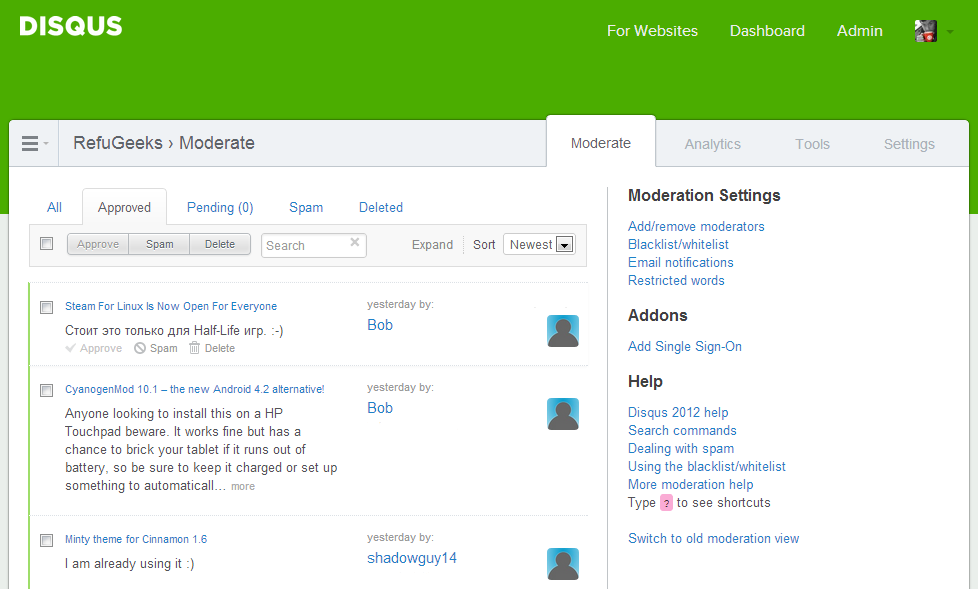Delete Bob's Steam for Linux comment
978x589 pixels.
pos(212,348)
